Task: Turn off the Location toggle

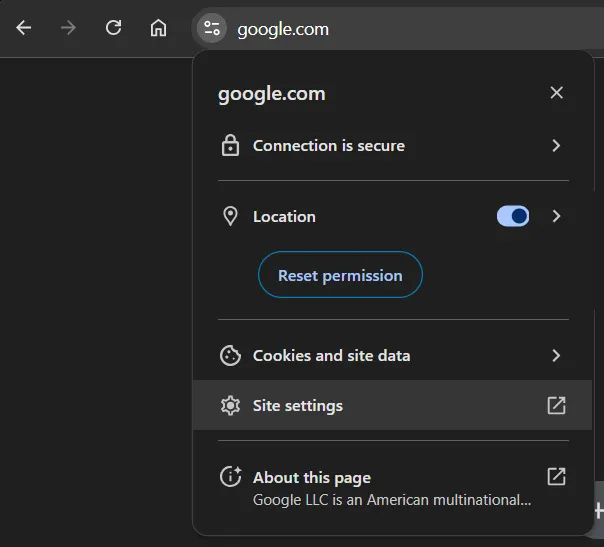Action: point(513,216)
